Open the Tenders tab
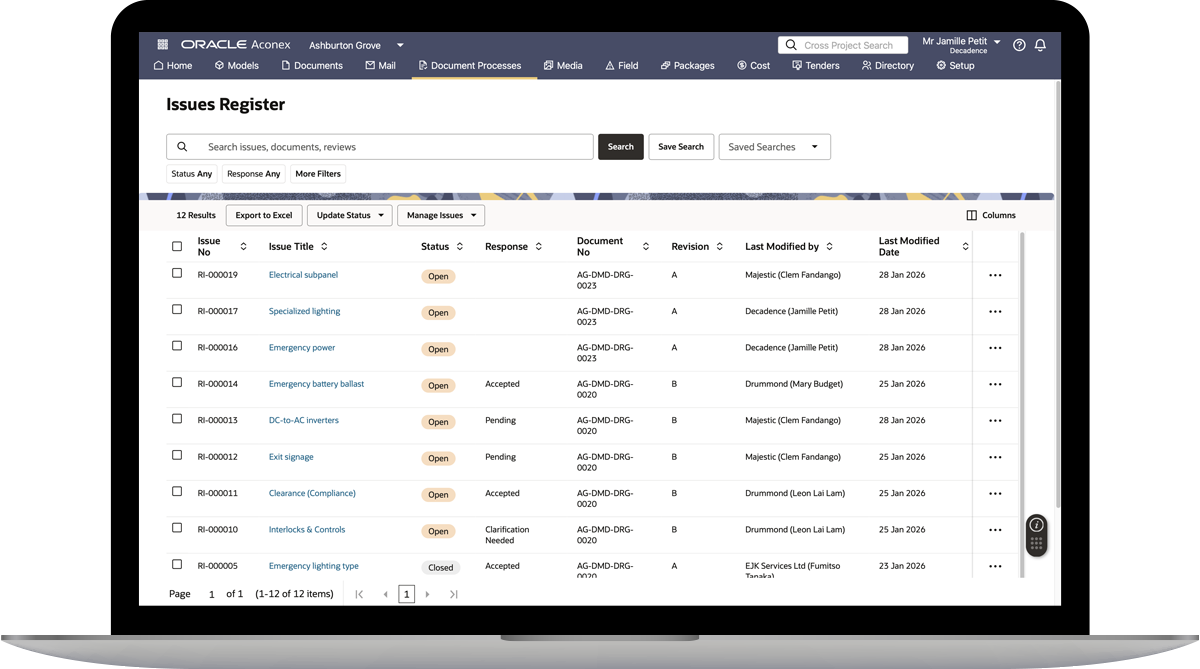This screenshot has width=1200, height=669. [815, 66]
